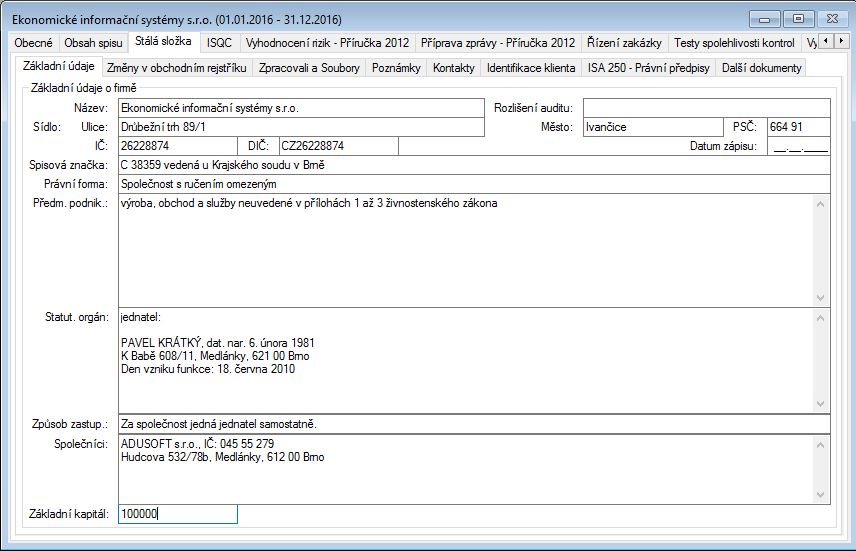The height and width of the screenshot is (551, 856).
Task: Click the Právní forma field
Action: 474,184
